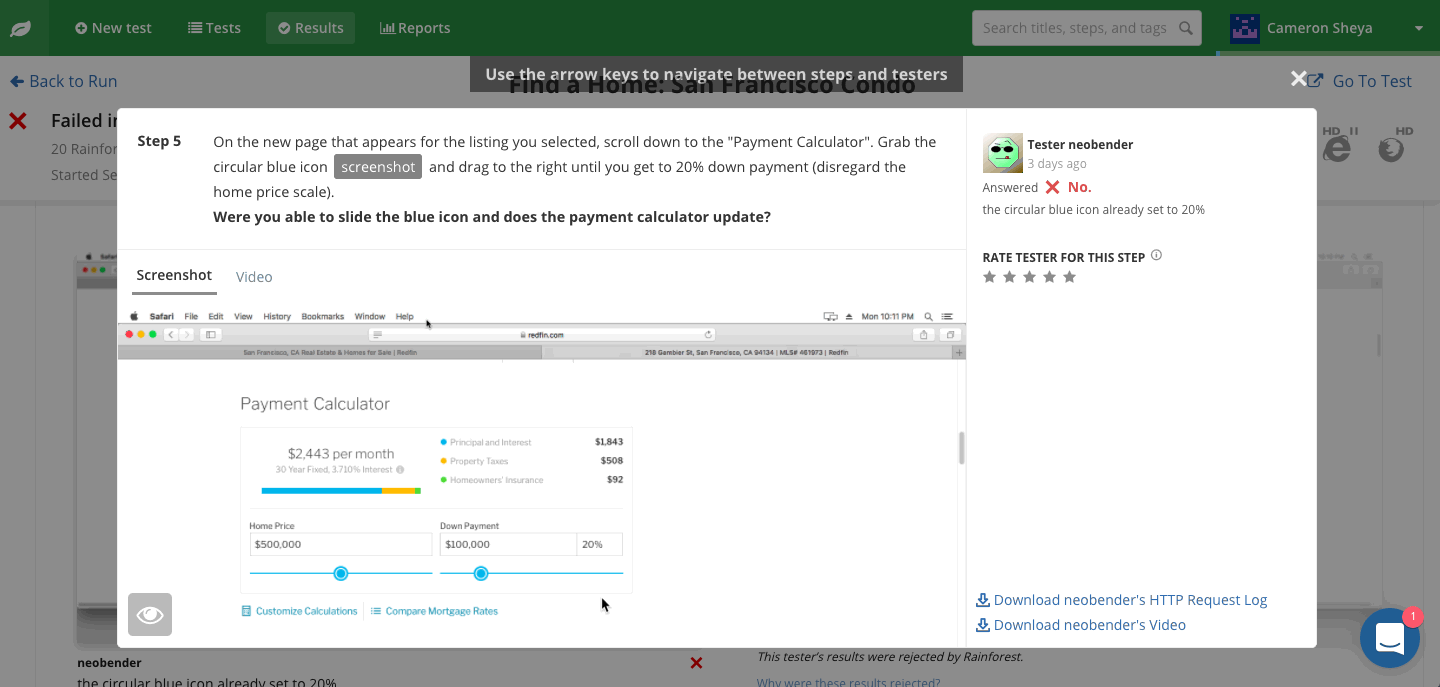The height and width of the screenshot is (687, 1440).
Task: Open the Results section
Action: [x=310, y=28]
